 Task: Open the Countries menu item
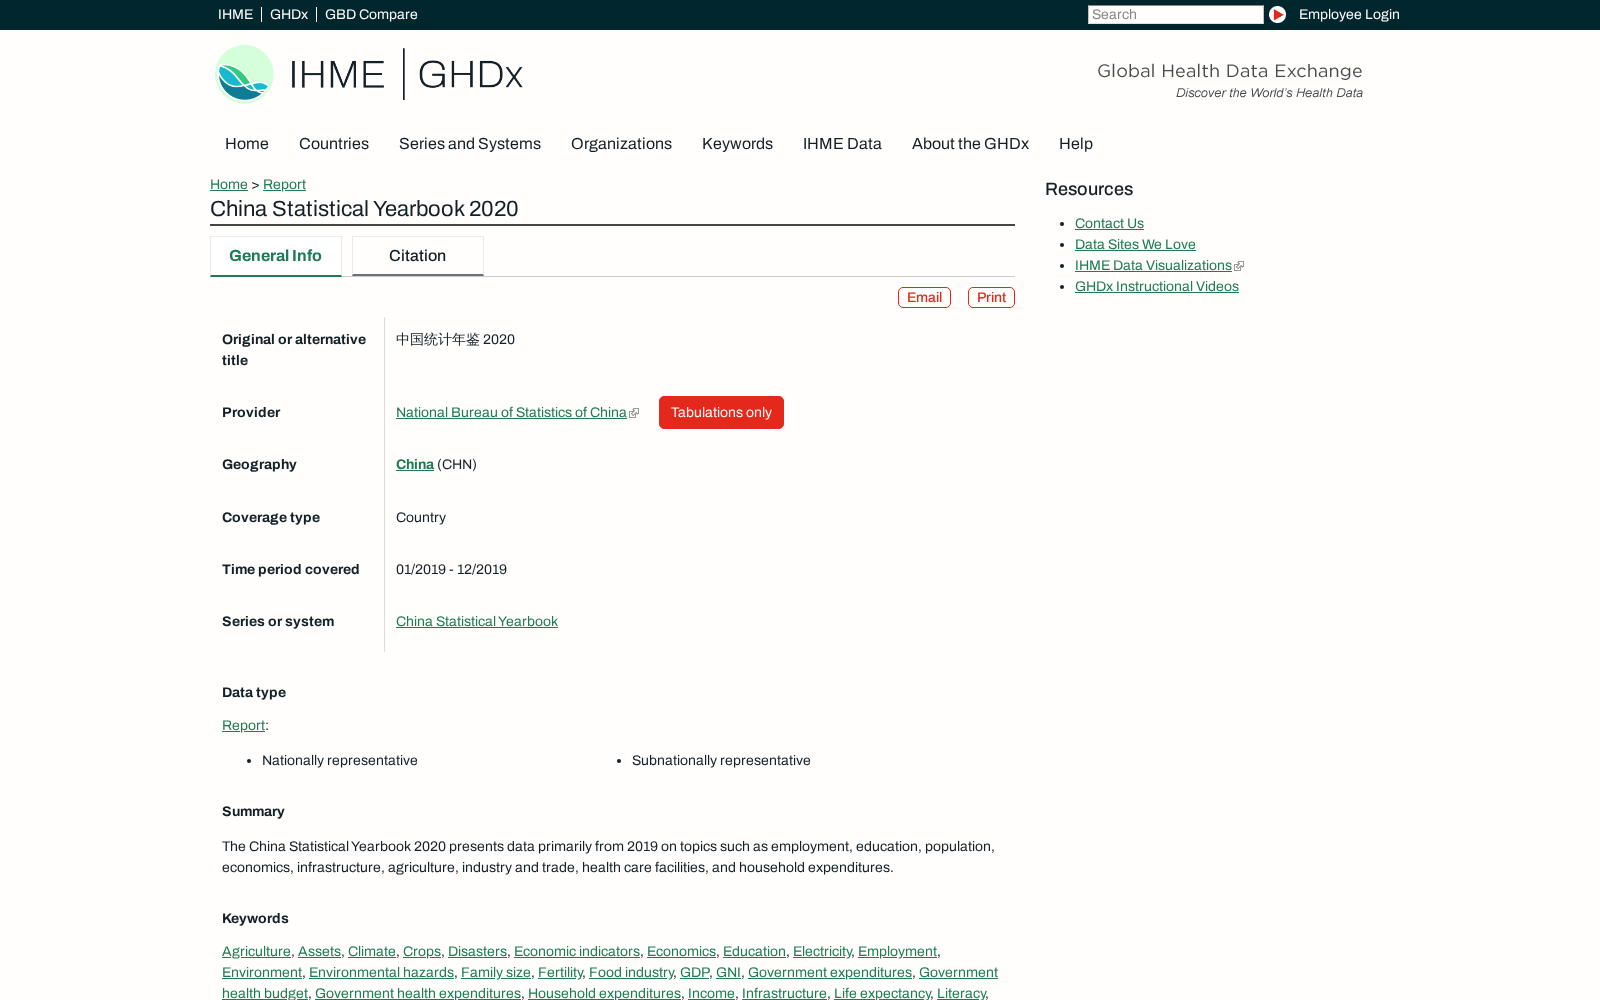click(x=334, y=144)
